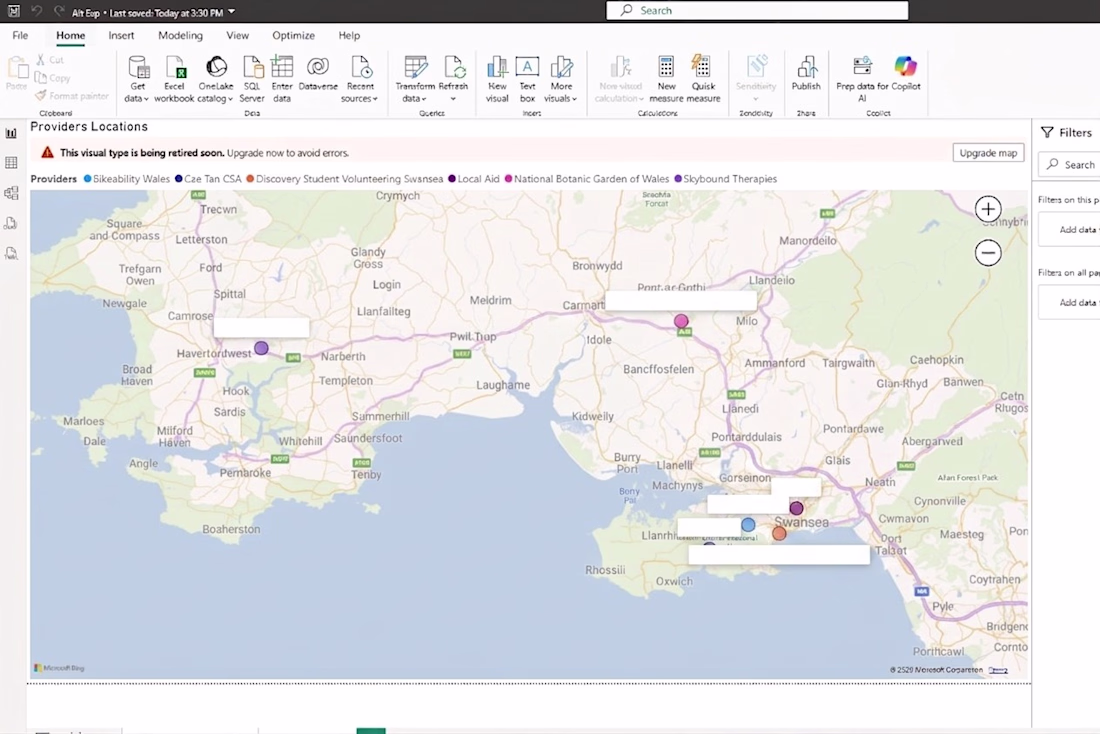Click Transform data
1100x734 pixels.
415,79
